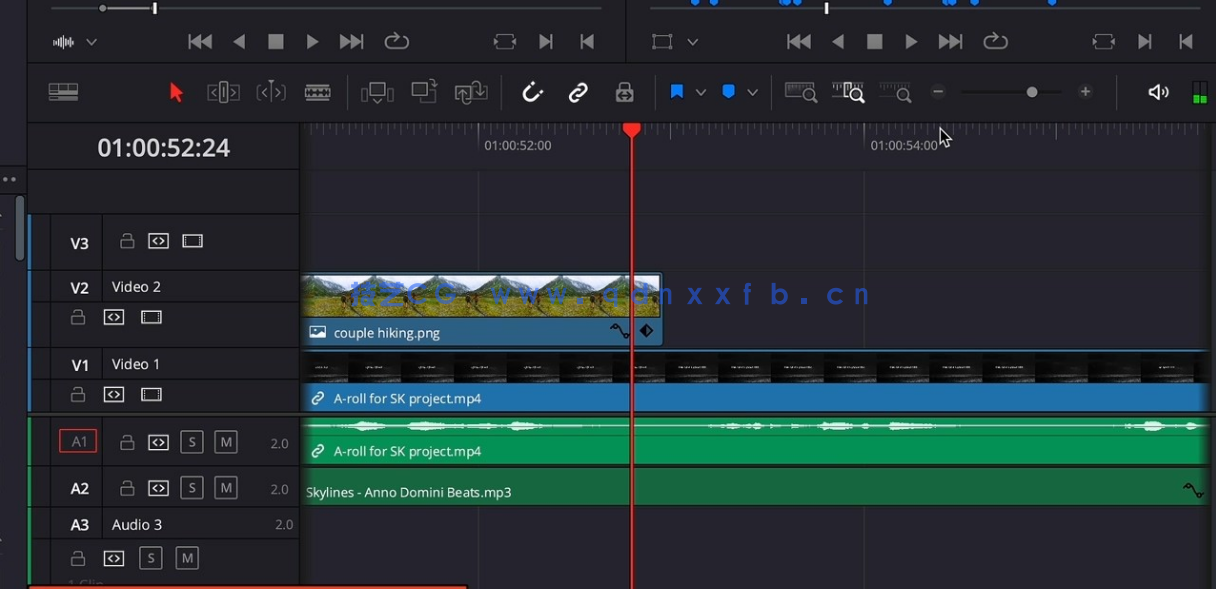
Task: Toggle snapping with the magnet icon
Action: point(532,91)
